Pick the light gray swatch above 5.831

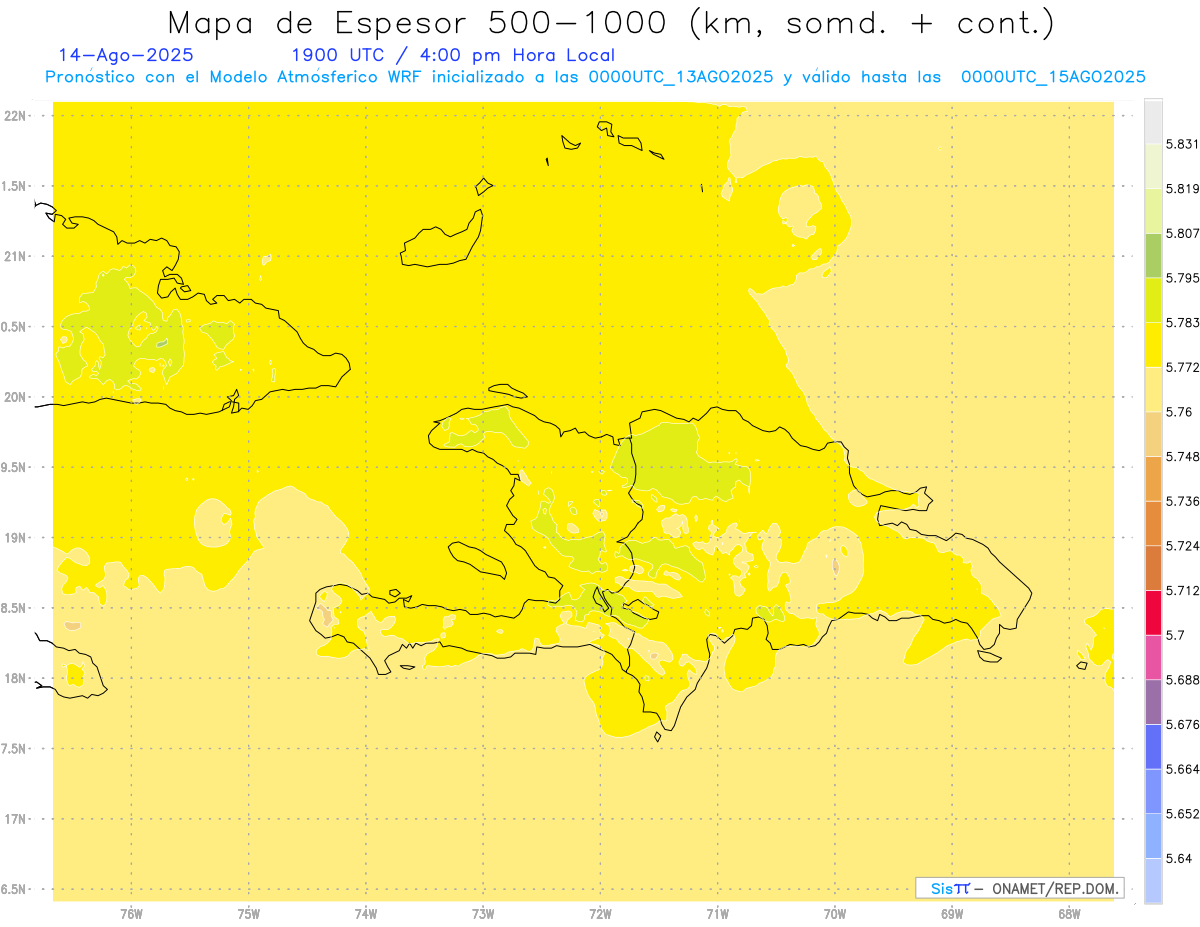[x=1153, y=121]
